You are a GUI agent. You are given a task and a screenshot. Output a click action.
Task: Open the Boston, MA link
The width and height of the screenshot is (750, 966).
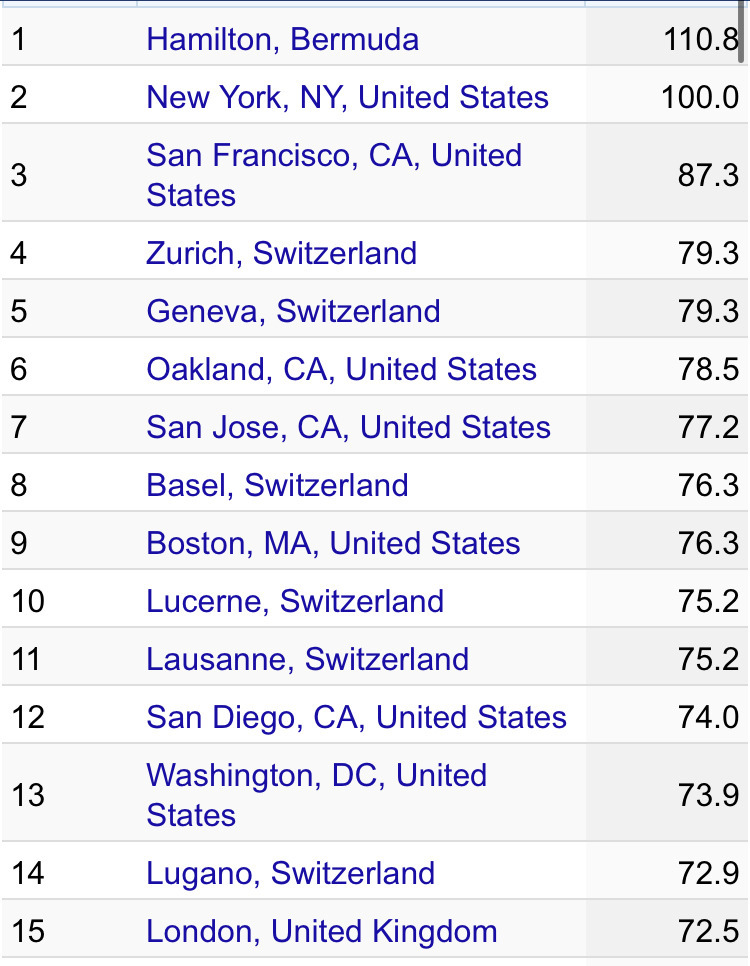[333, 543]
